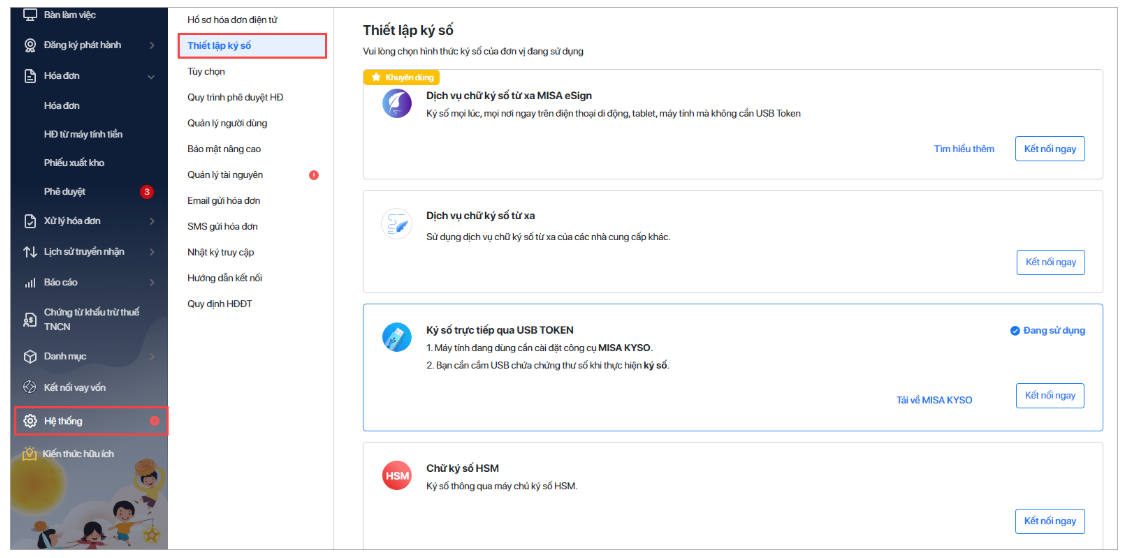Click the MISA eSign purple logo icon
Viewport: 1123px width, 558px height.
tap(397, 104)
